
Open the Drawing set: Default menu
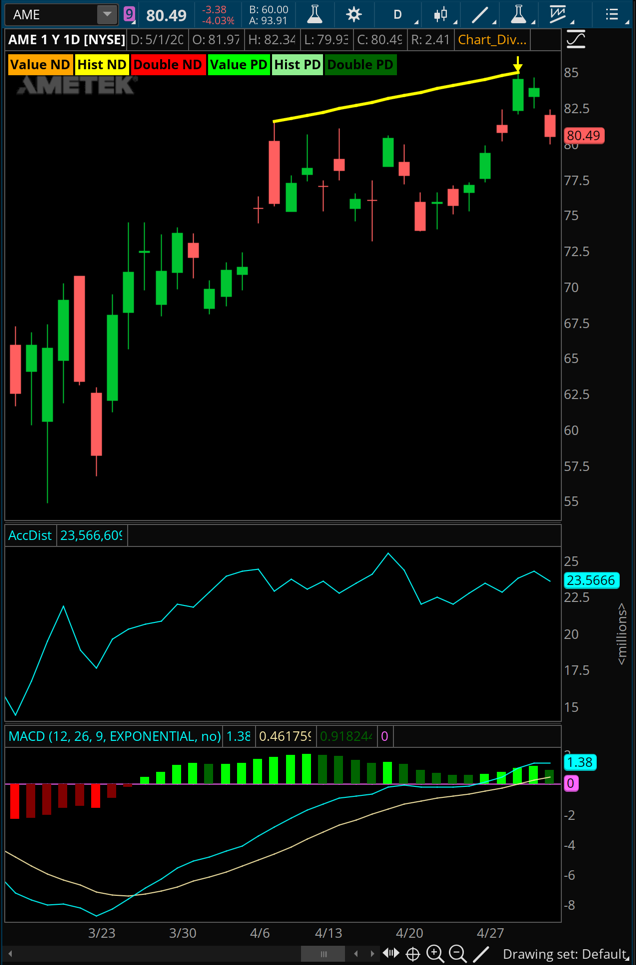(566, 955)
